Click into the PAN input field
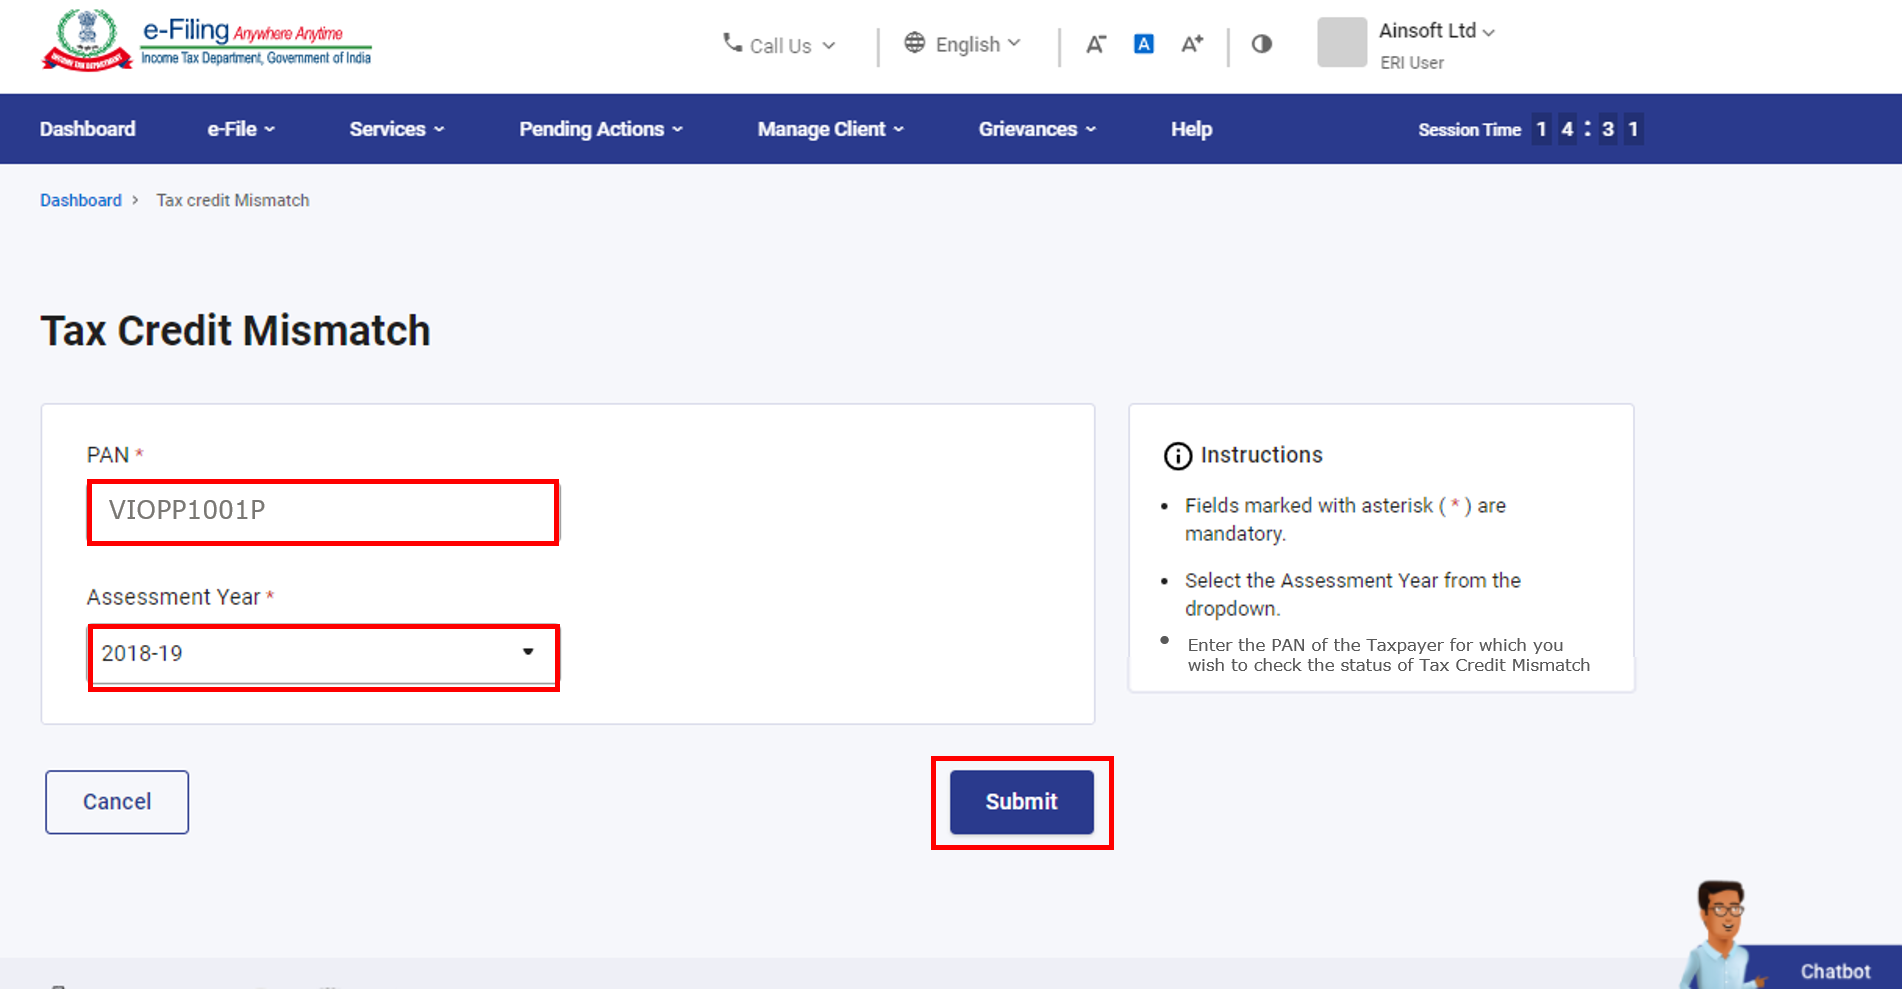This screenshot has height=989, width=1902. (x=322, y=511)
